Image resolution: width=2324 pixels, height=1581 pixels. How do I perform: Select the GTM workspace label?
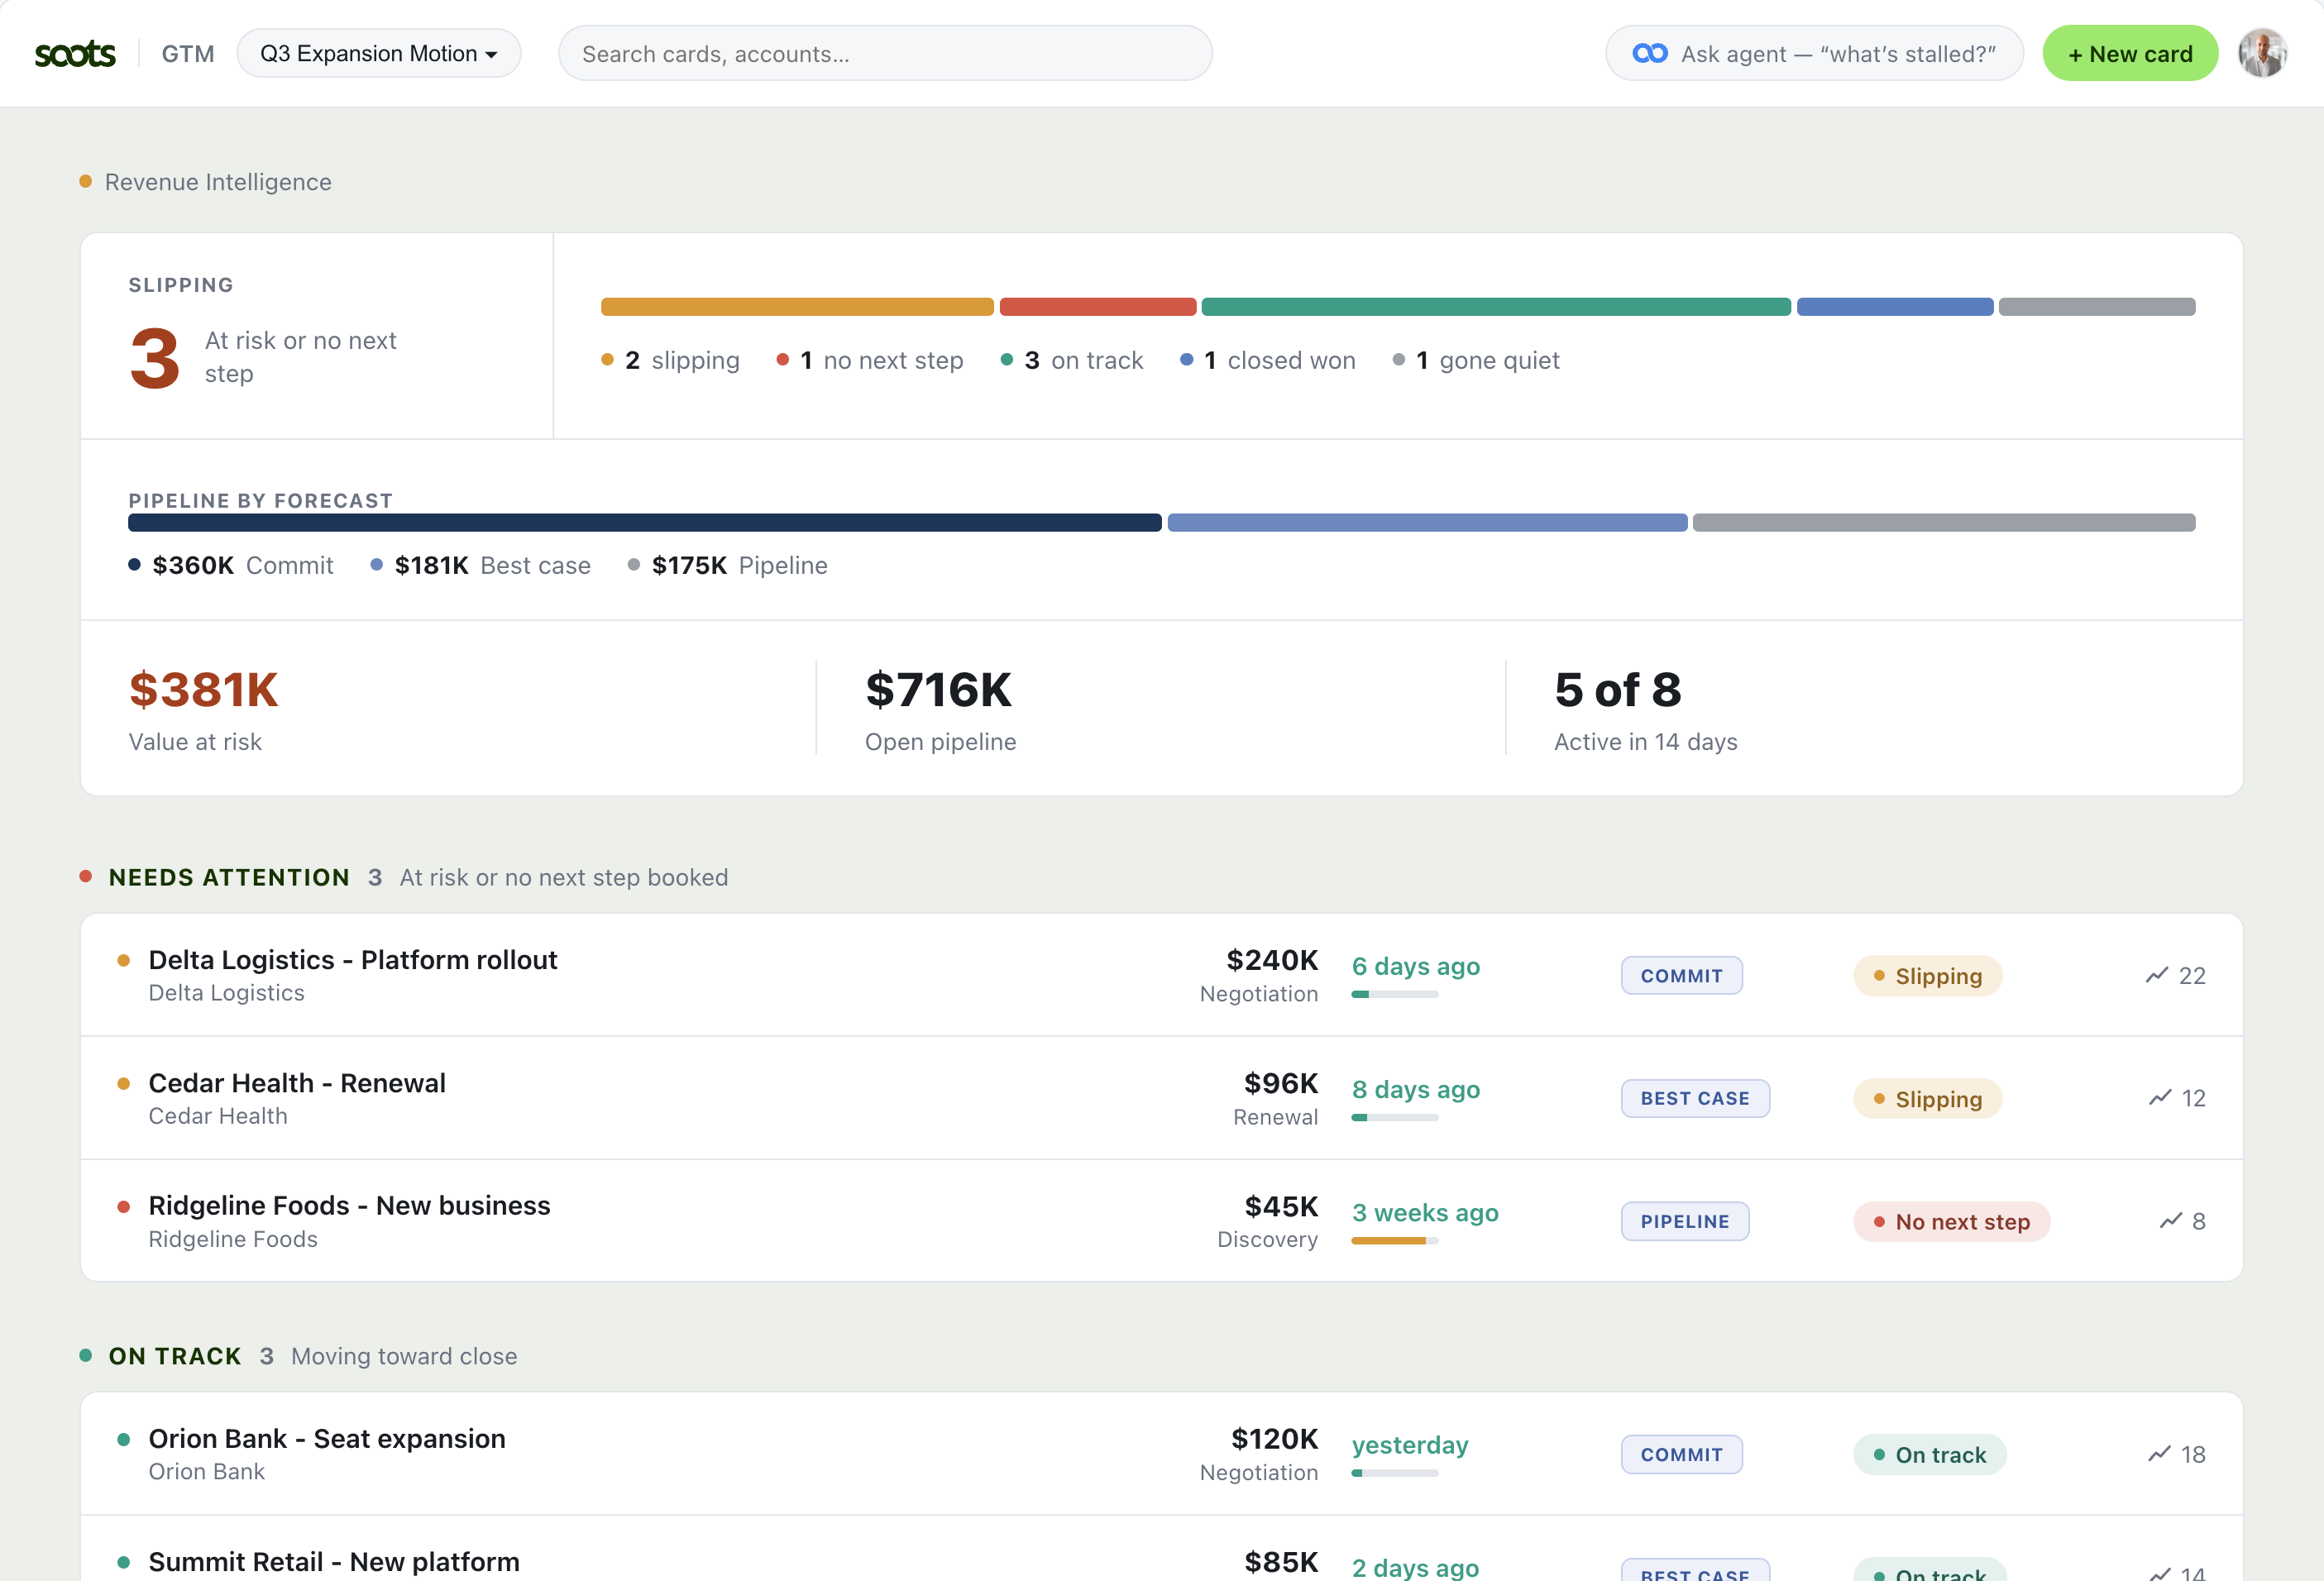coord(188,54)
